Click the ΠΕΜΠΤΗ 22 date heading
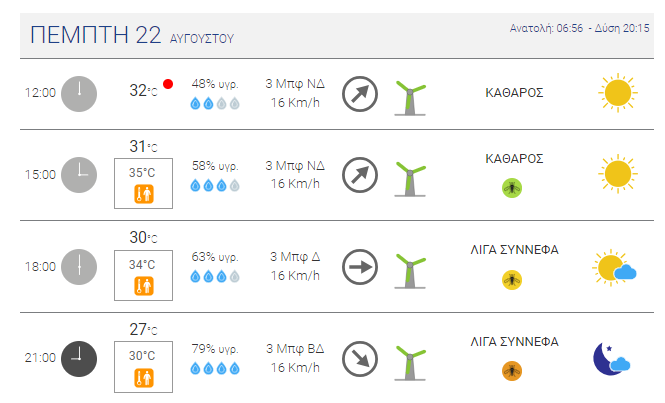Viewport: 665px width, 403px height. (95, 35)
